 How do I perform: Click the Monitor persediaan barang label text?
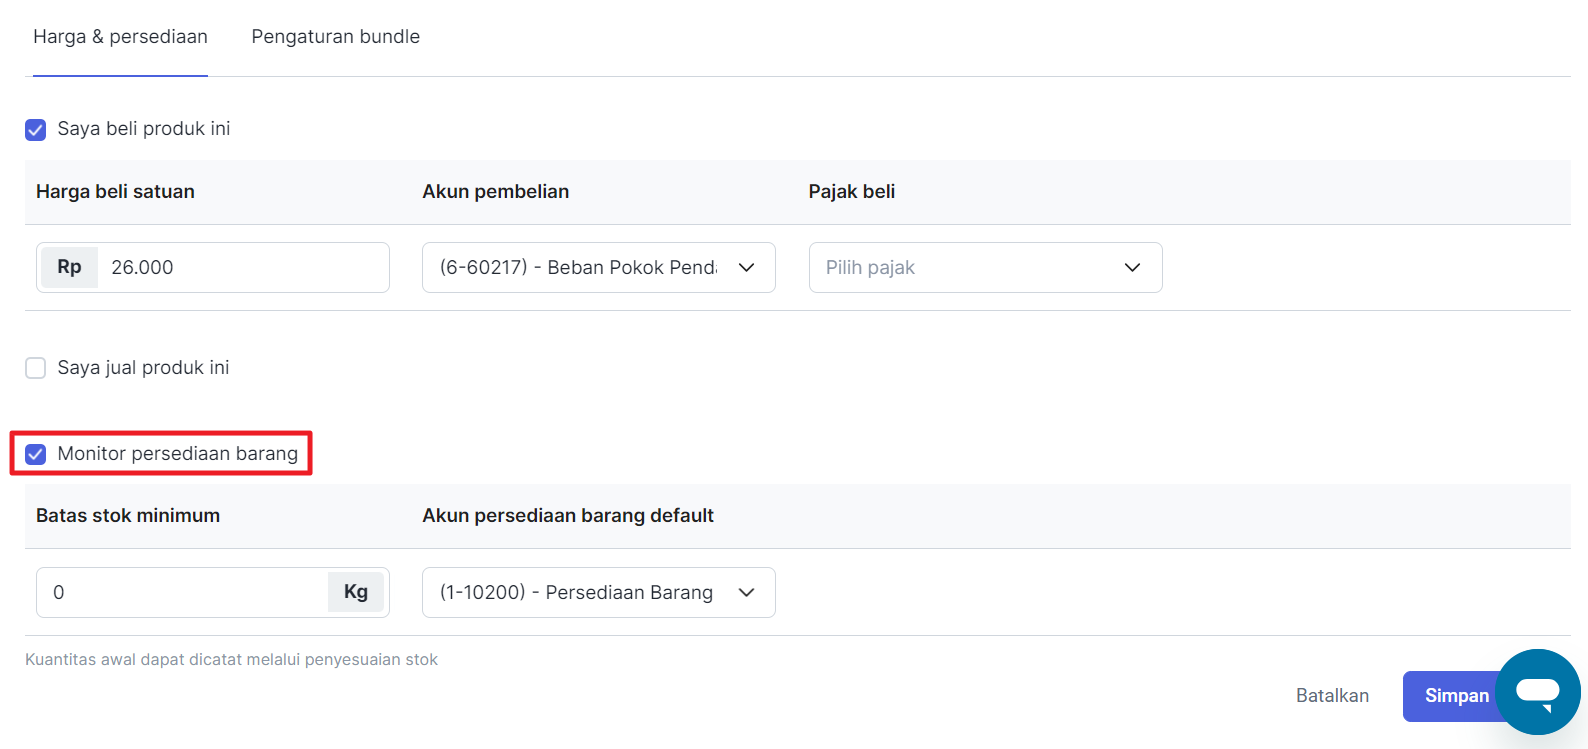click(x=177, y=454)
